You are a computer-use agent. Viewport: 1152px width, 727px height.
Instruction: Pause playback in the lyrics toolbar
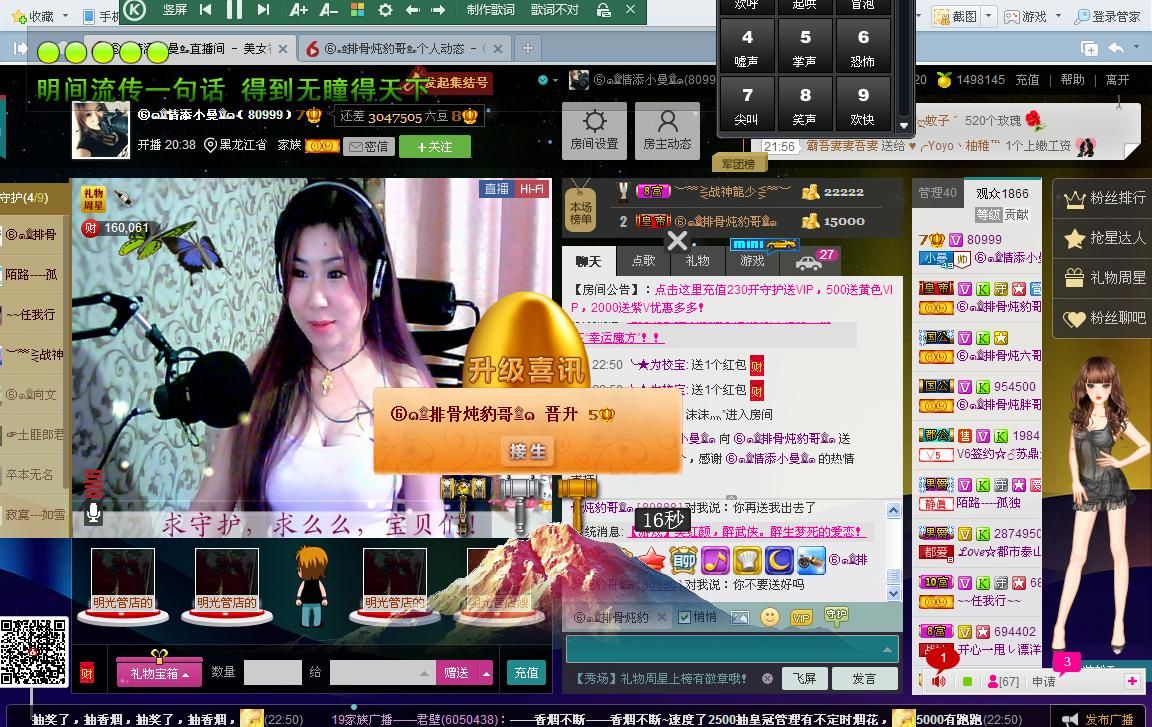pyautogui.click(x=234, y=10)
